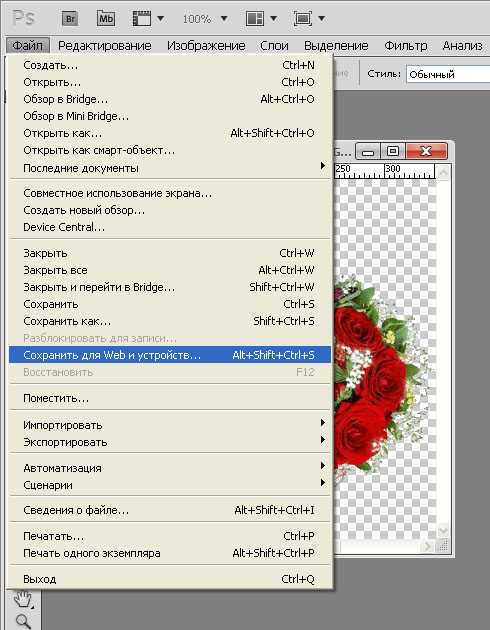Open the Слои menu
This screenshot has width=490, height=630.
coord(274,45)
